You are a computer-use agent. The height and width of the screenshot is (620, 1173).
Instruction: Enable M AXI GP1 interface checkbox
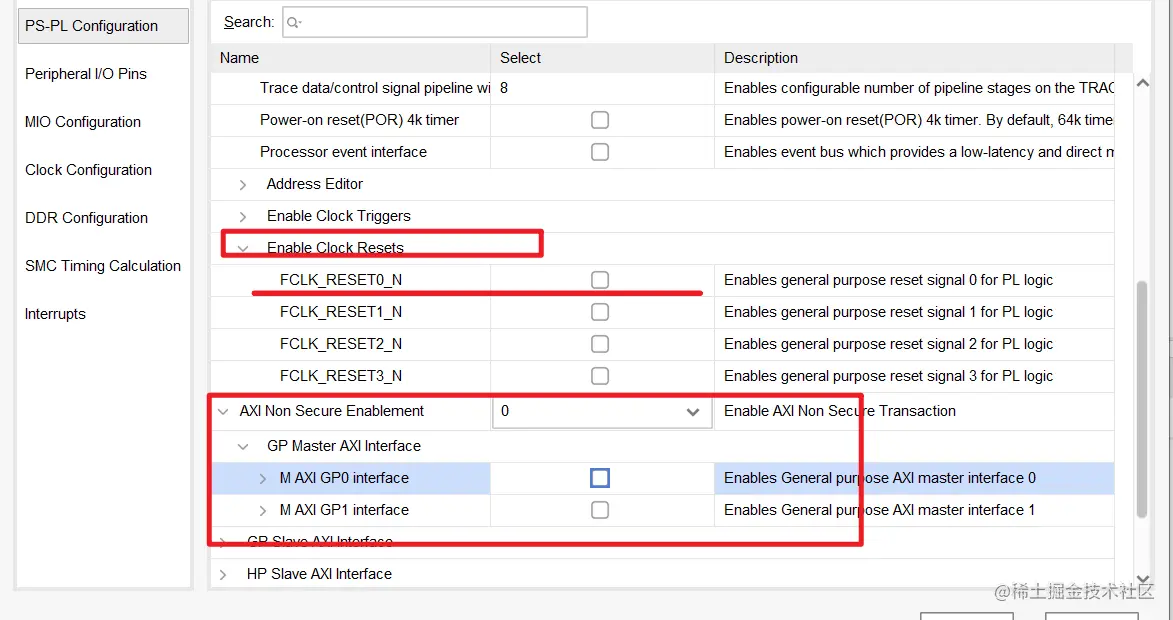point(600,510)
